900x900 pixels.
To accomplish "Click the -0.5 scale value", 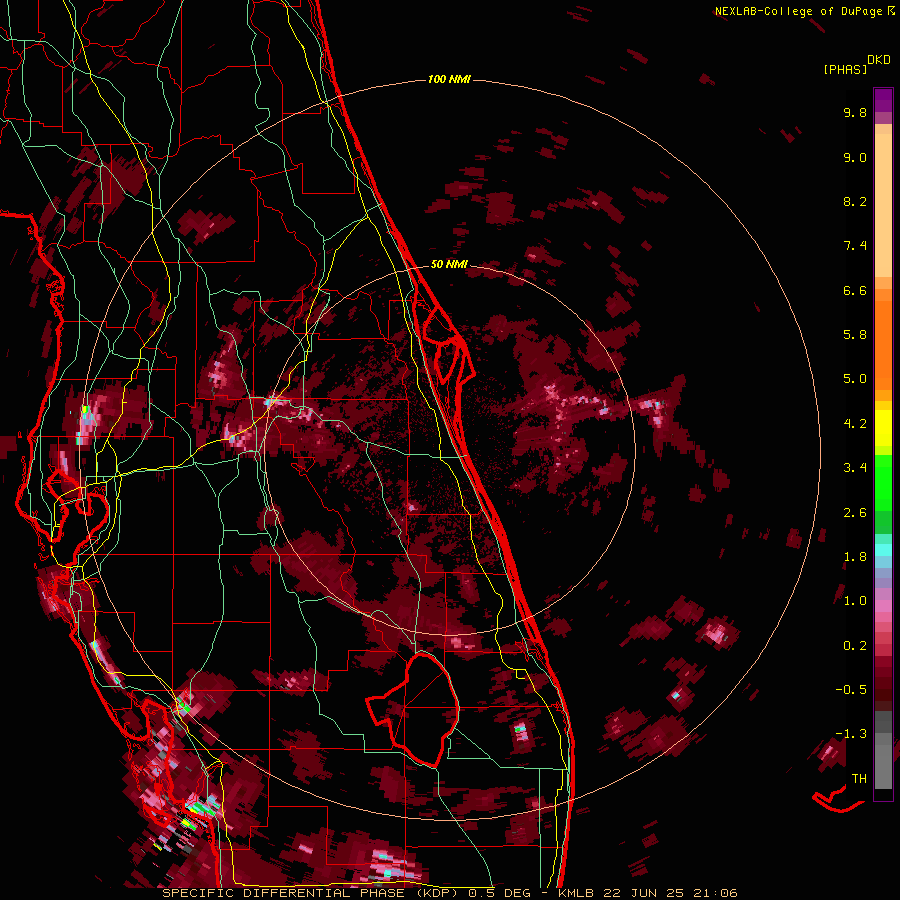I will pos(851,690).
